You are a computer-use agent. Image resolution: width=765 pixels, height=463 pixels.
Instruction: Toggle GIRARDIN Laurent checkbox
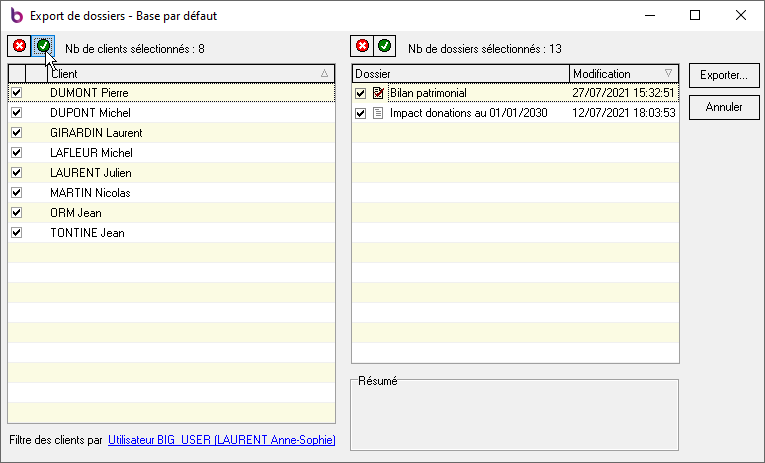click(17, 132)
